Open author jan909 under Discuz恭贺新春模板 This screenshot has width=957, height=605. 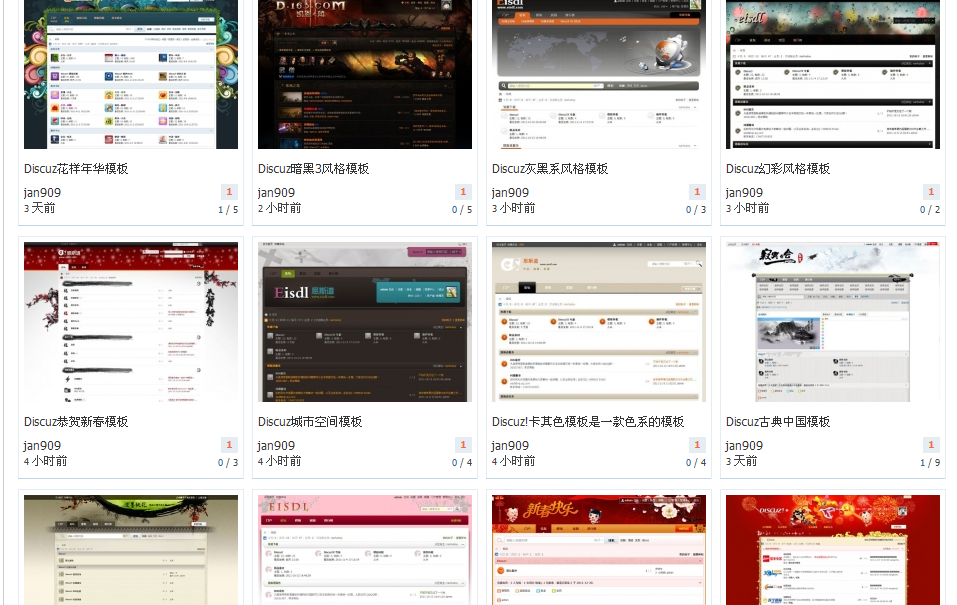(x=42, y=446)
